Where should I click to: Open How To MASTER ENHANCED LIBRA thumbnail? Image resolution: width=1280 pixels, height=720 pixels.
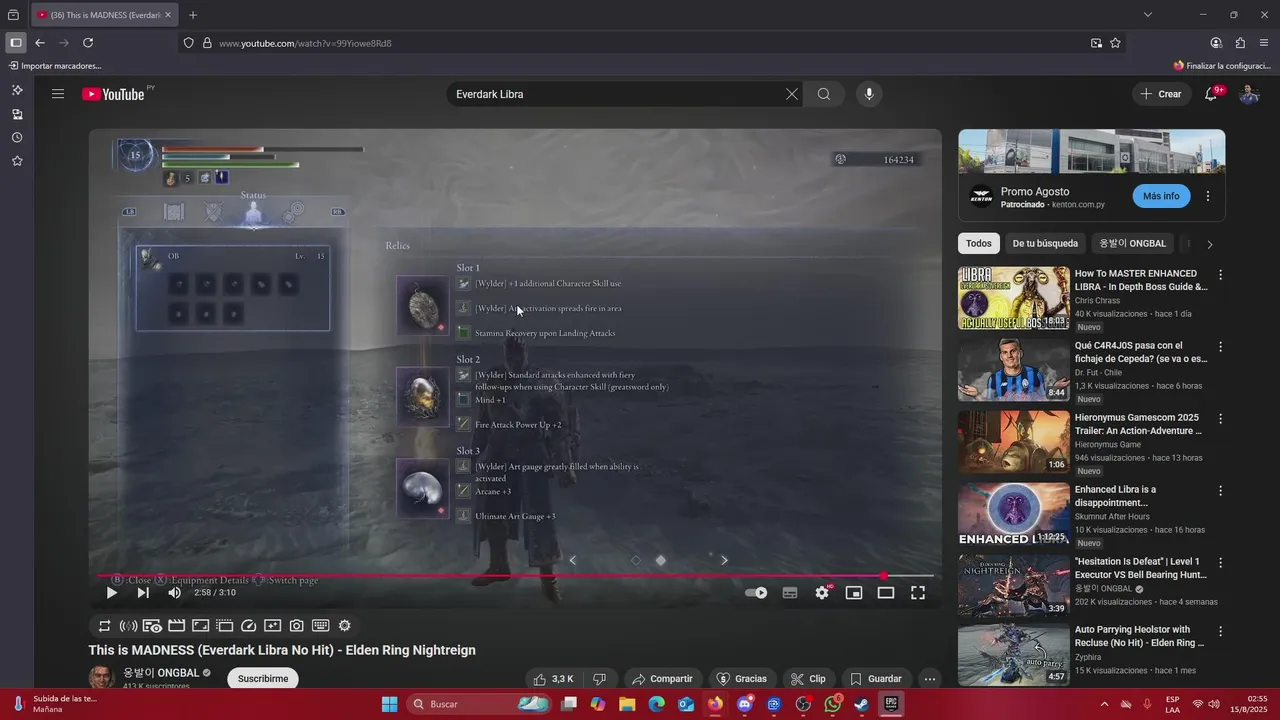(x=1014, y=298)
